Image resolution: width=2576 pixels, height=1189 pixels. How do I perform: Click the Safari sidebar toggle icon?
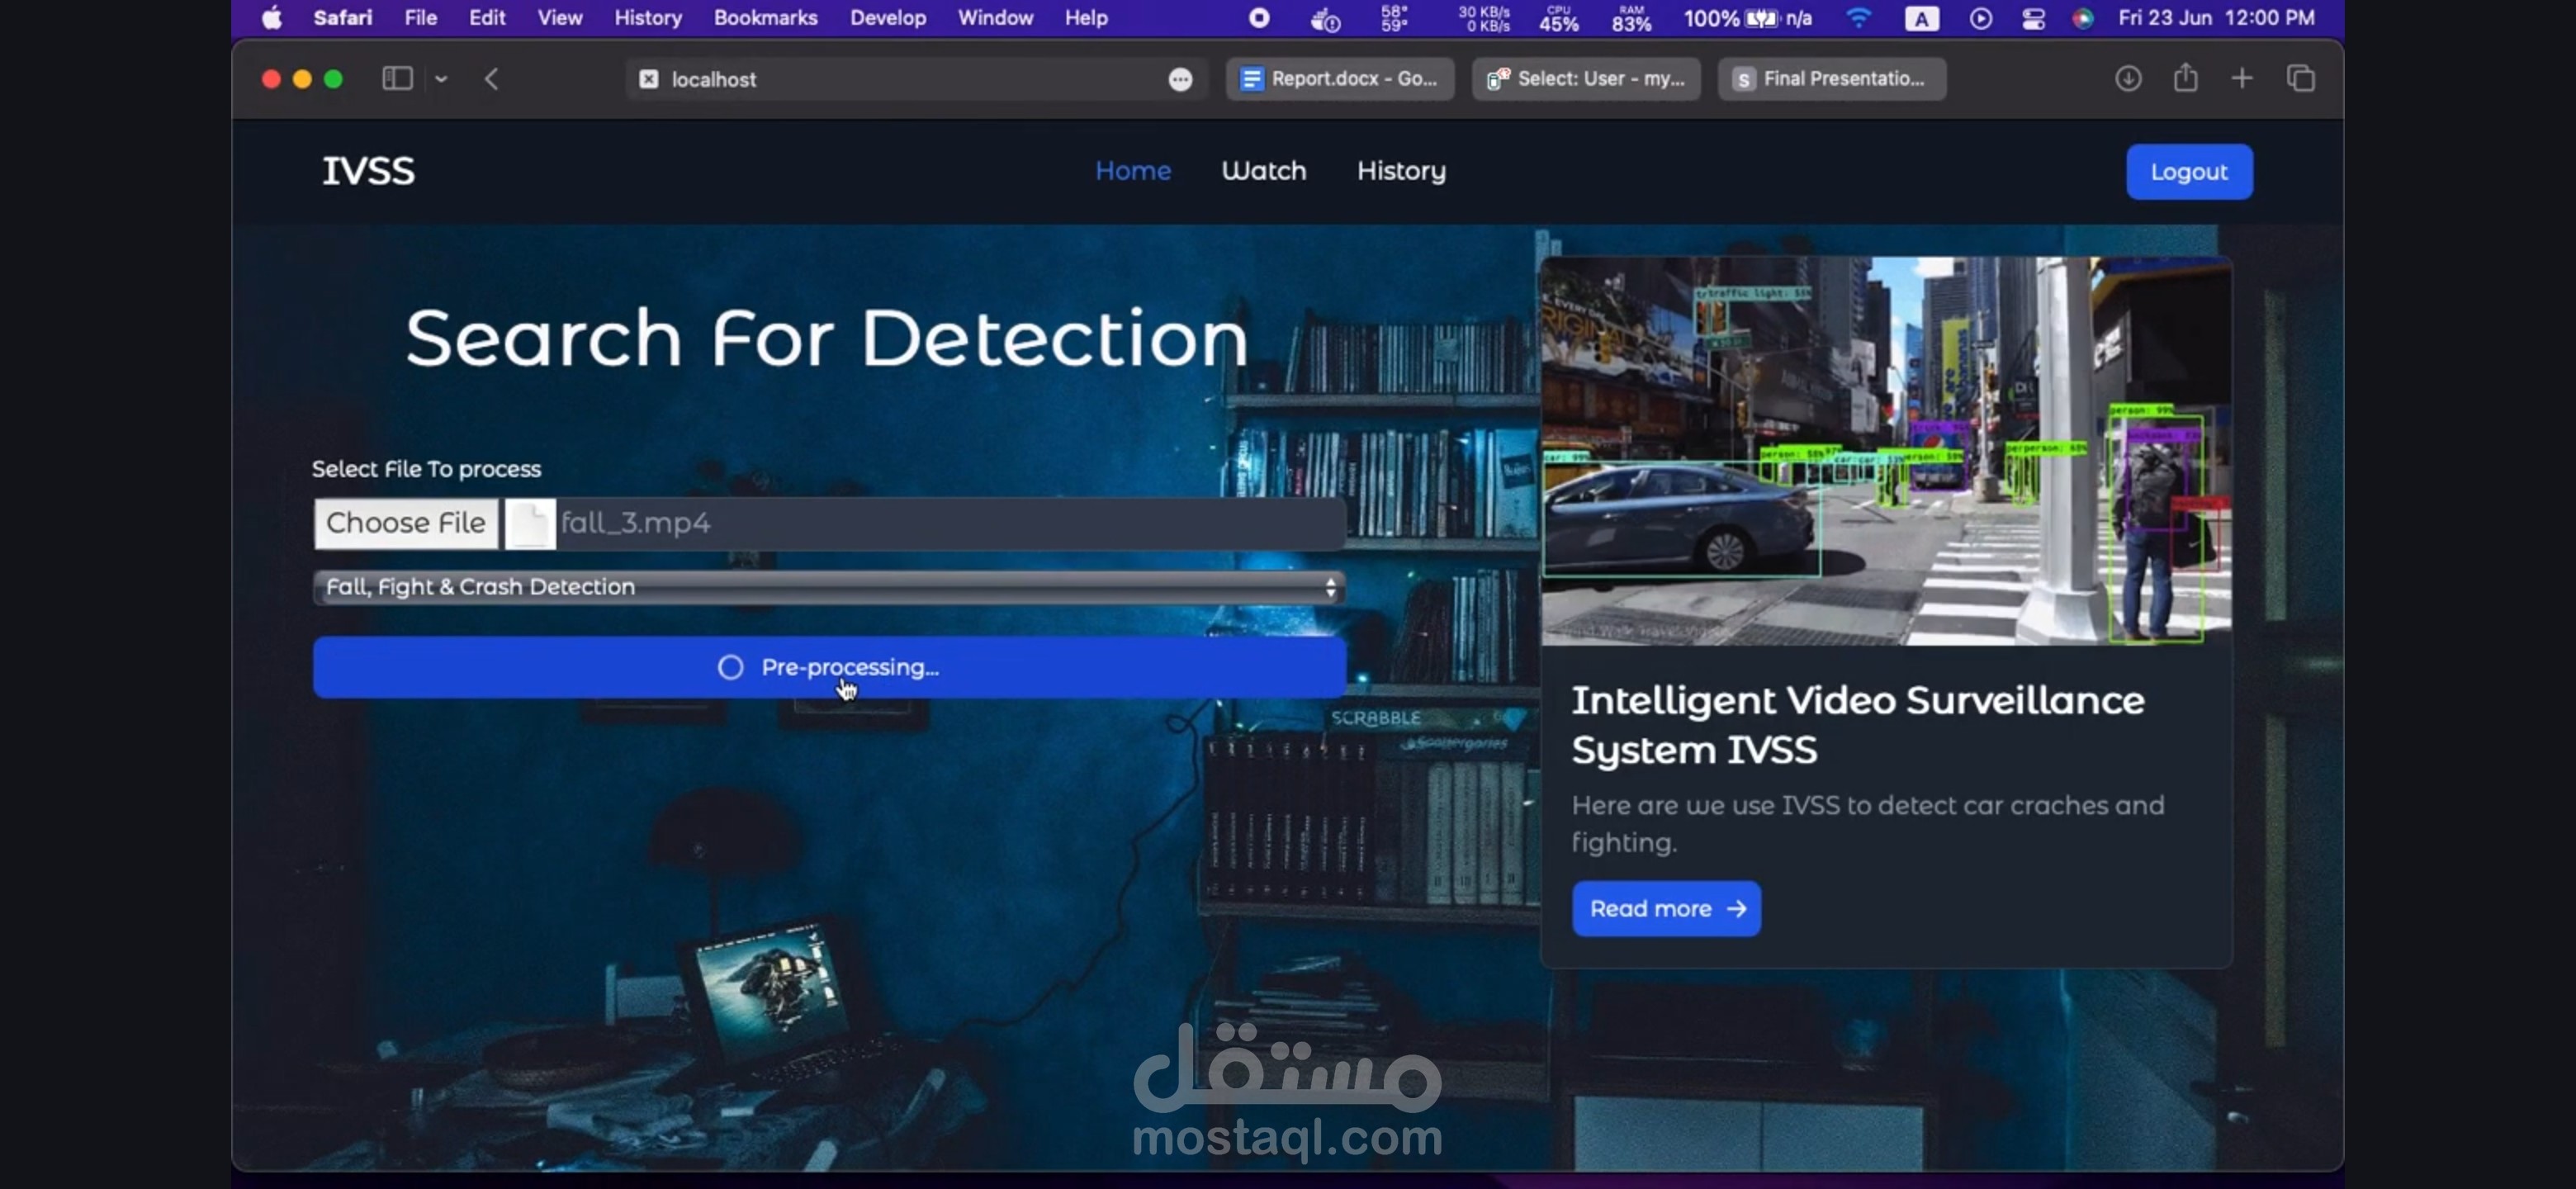pos(397,78)
